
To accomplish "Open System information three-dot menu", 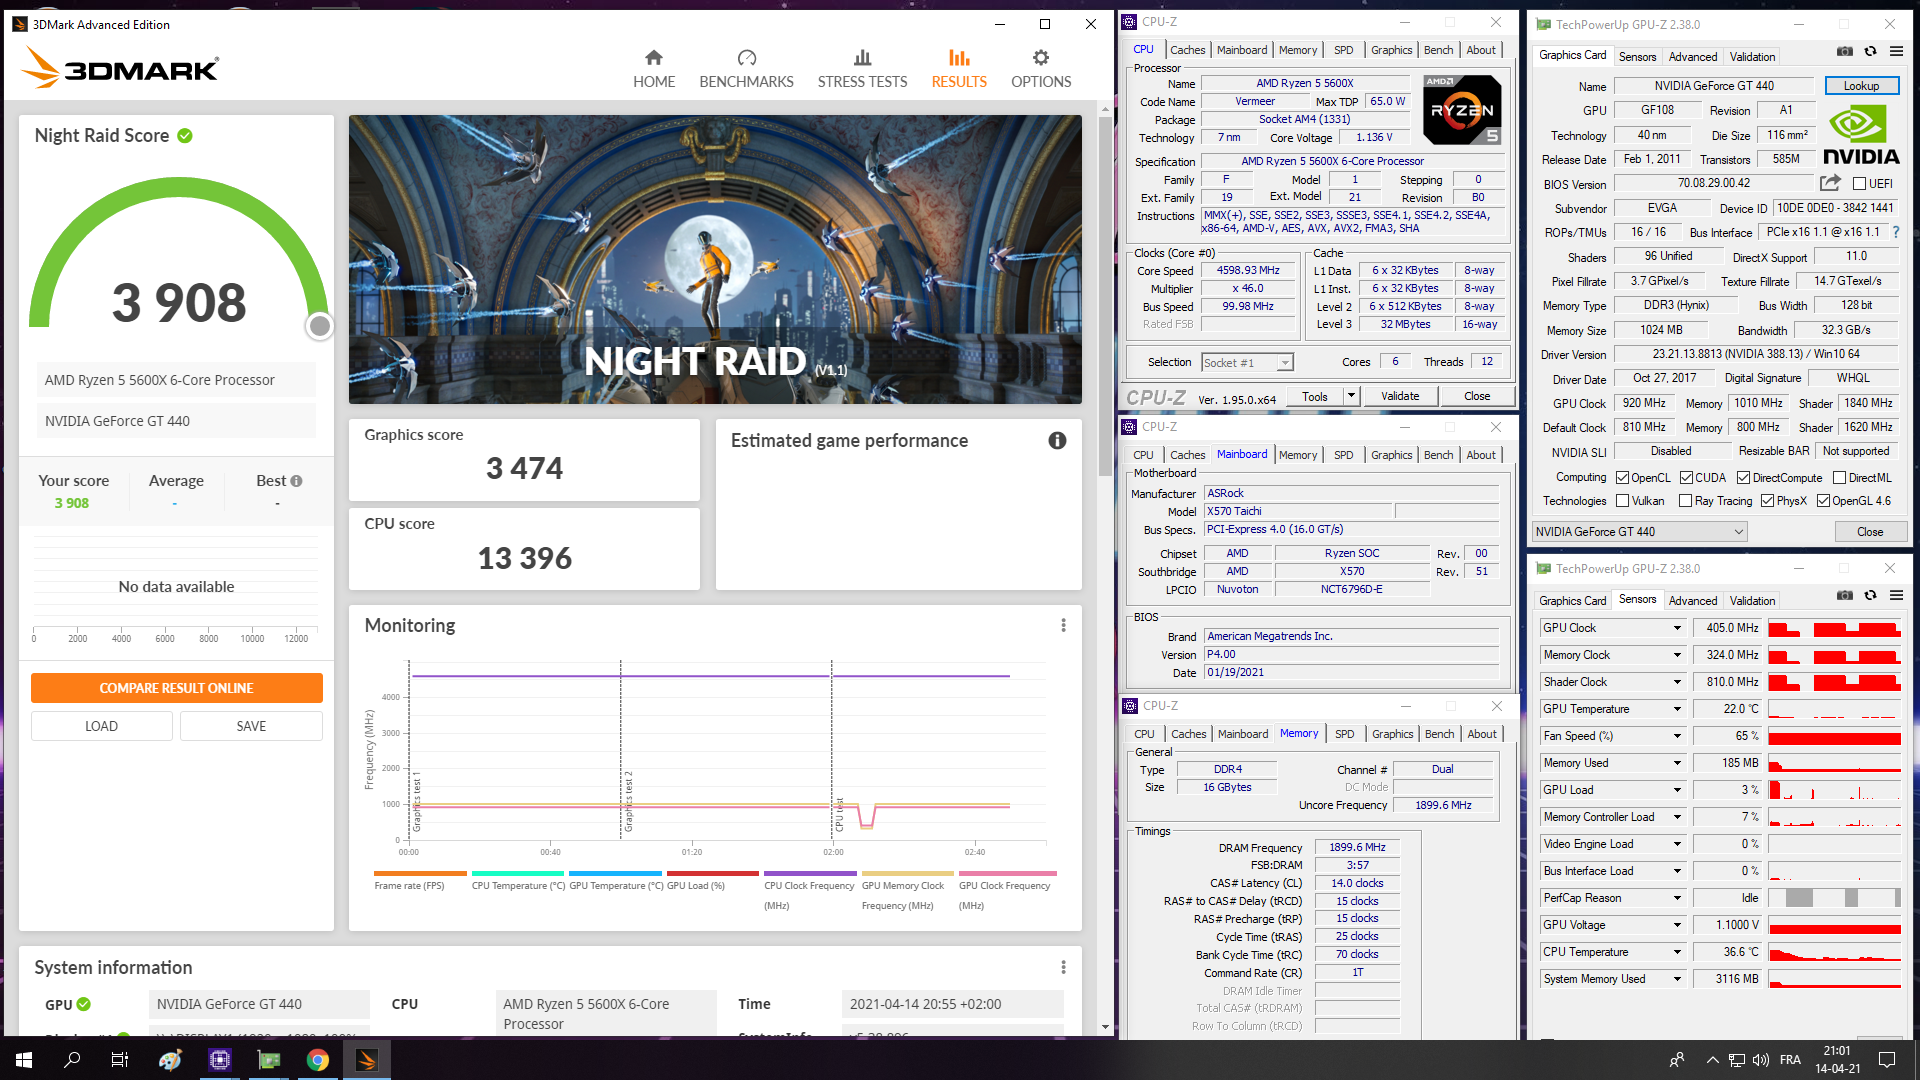I will tap(1063, 967).
